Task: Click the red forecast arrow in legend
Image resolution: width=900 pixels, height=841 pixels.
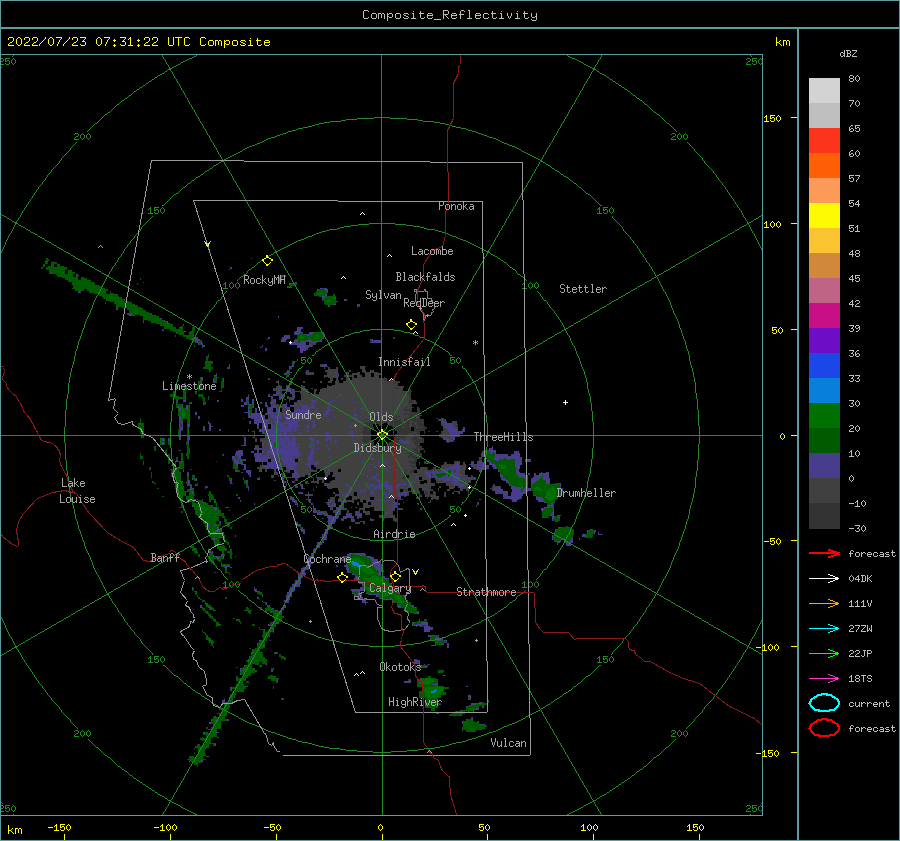Action: pyautogui.click(x=824, y=553)
